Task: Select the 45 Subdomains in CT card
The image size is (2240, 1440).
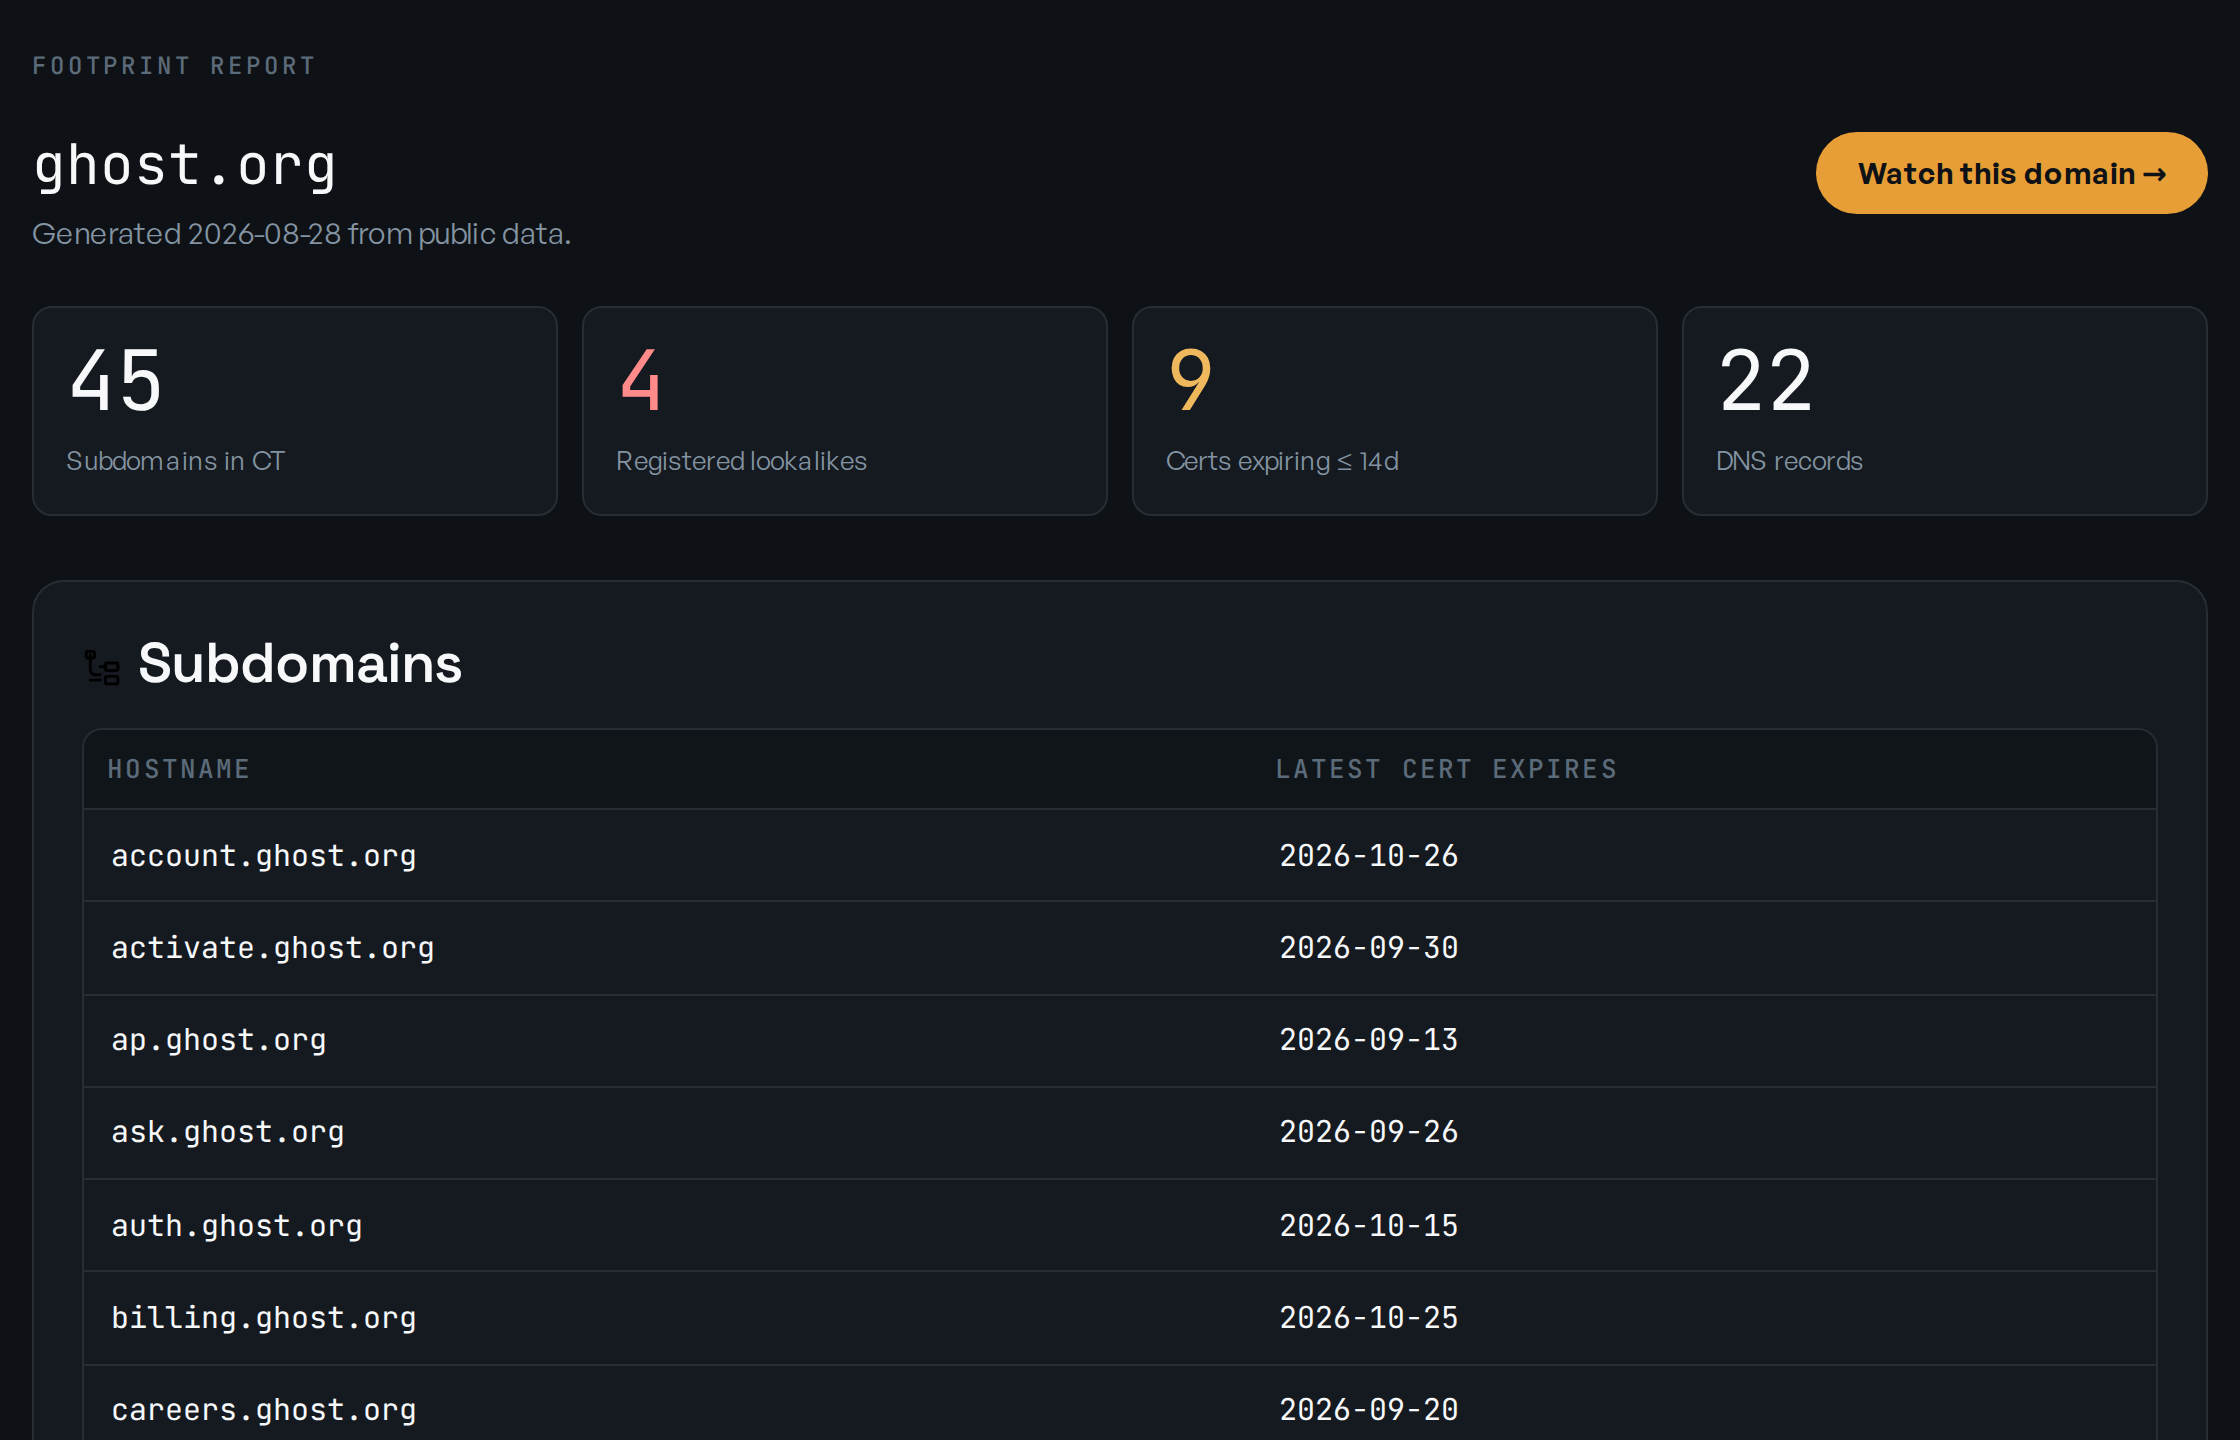Action: [295, 411]
